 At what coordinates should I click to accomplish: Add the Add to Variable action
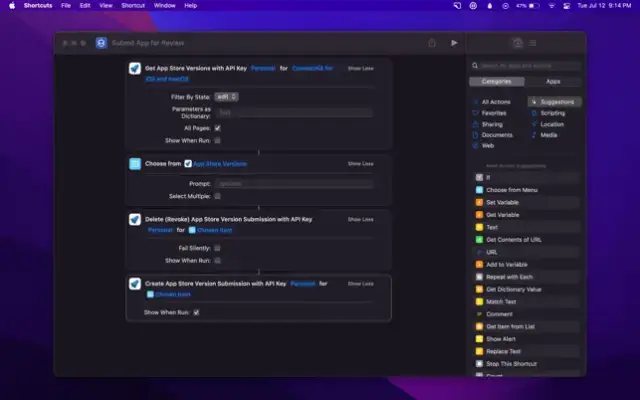click(x=527, y=264)
